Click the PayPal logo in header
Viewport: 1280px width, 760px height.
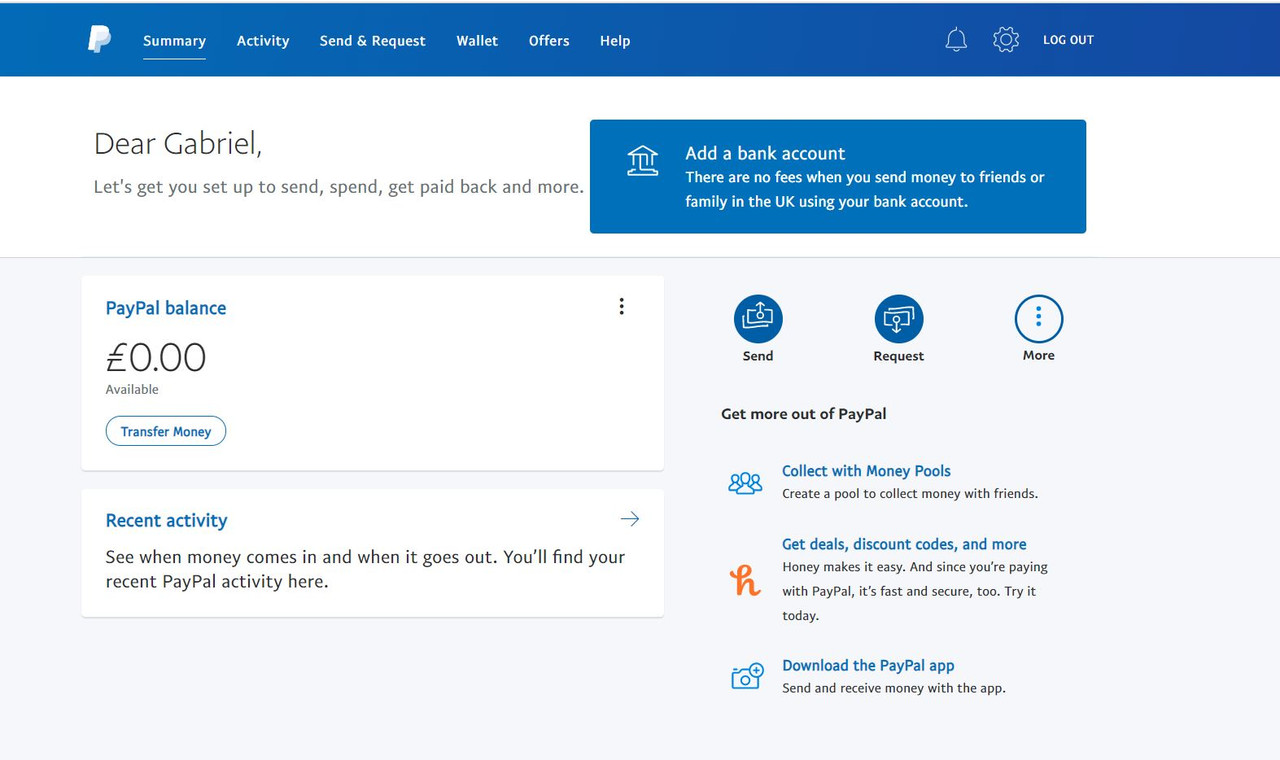click(99, 39)
